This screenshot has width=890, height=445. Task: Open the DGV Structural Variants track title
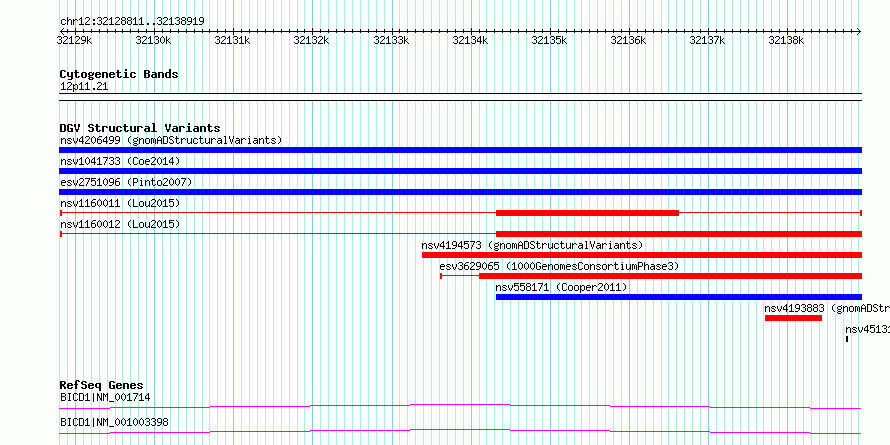pyautogui.click(x=140, y=128)
